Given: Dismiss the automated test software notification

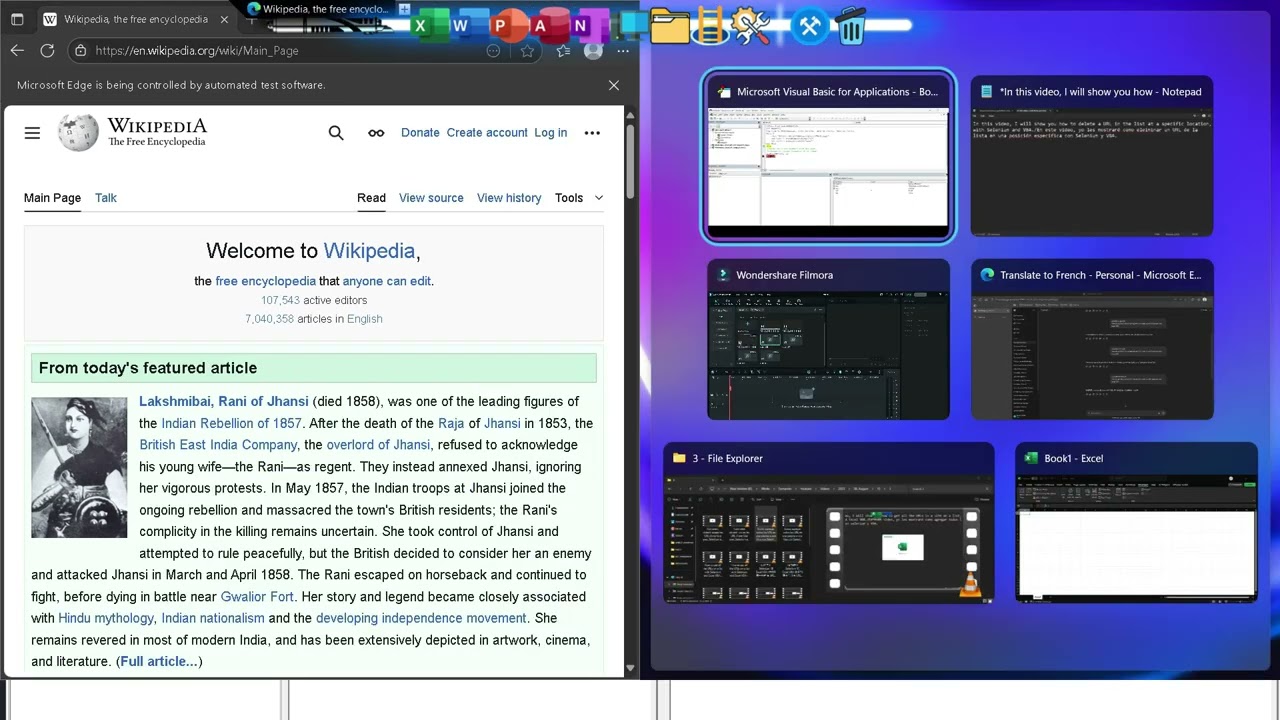Looking at the screenshot, I should point(614,85).
